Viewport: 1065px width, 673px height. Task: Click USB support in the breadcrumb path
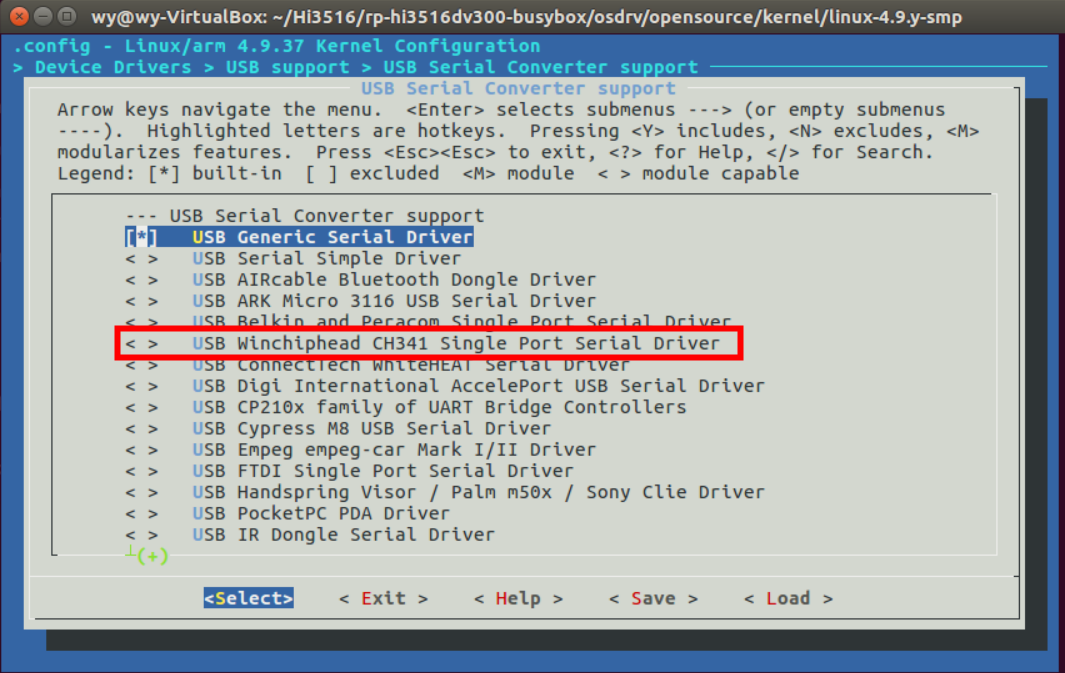(287, 67)
